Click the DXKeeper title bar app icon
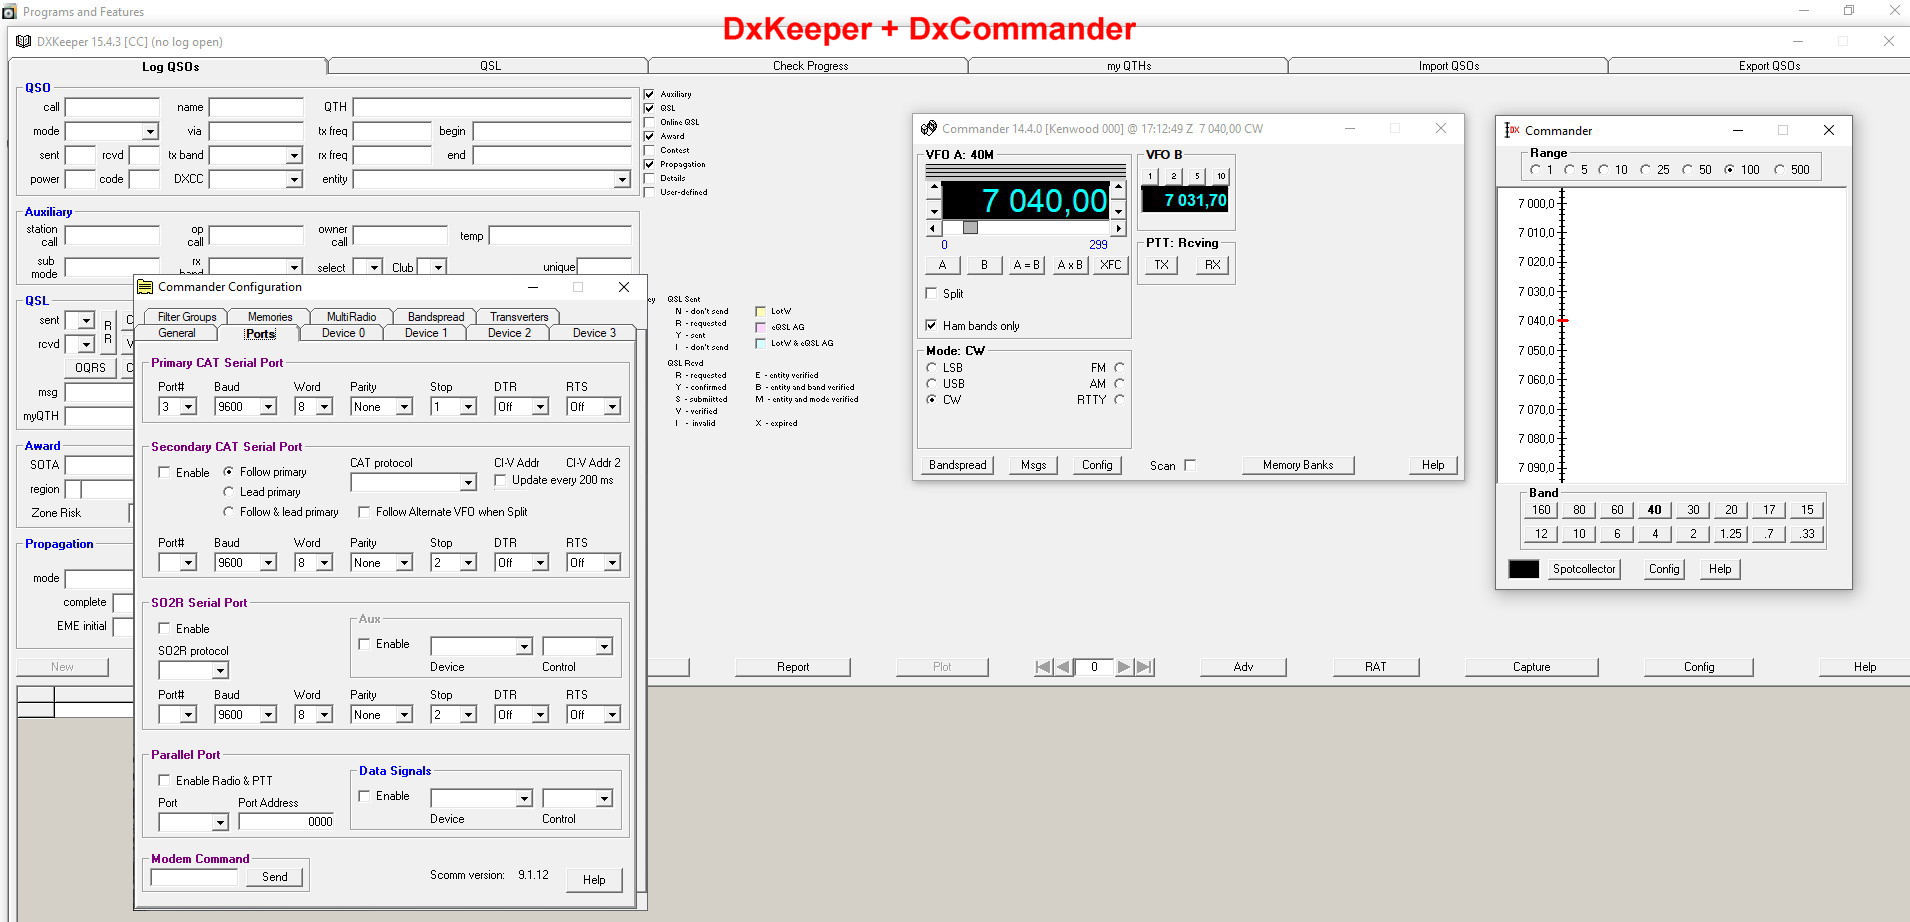Image resolution: width=1910 pixels, height=922 pixels. click(x=23, y=42)
